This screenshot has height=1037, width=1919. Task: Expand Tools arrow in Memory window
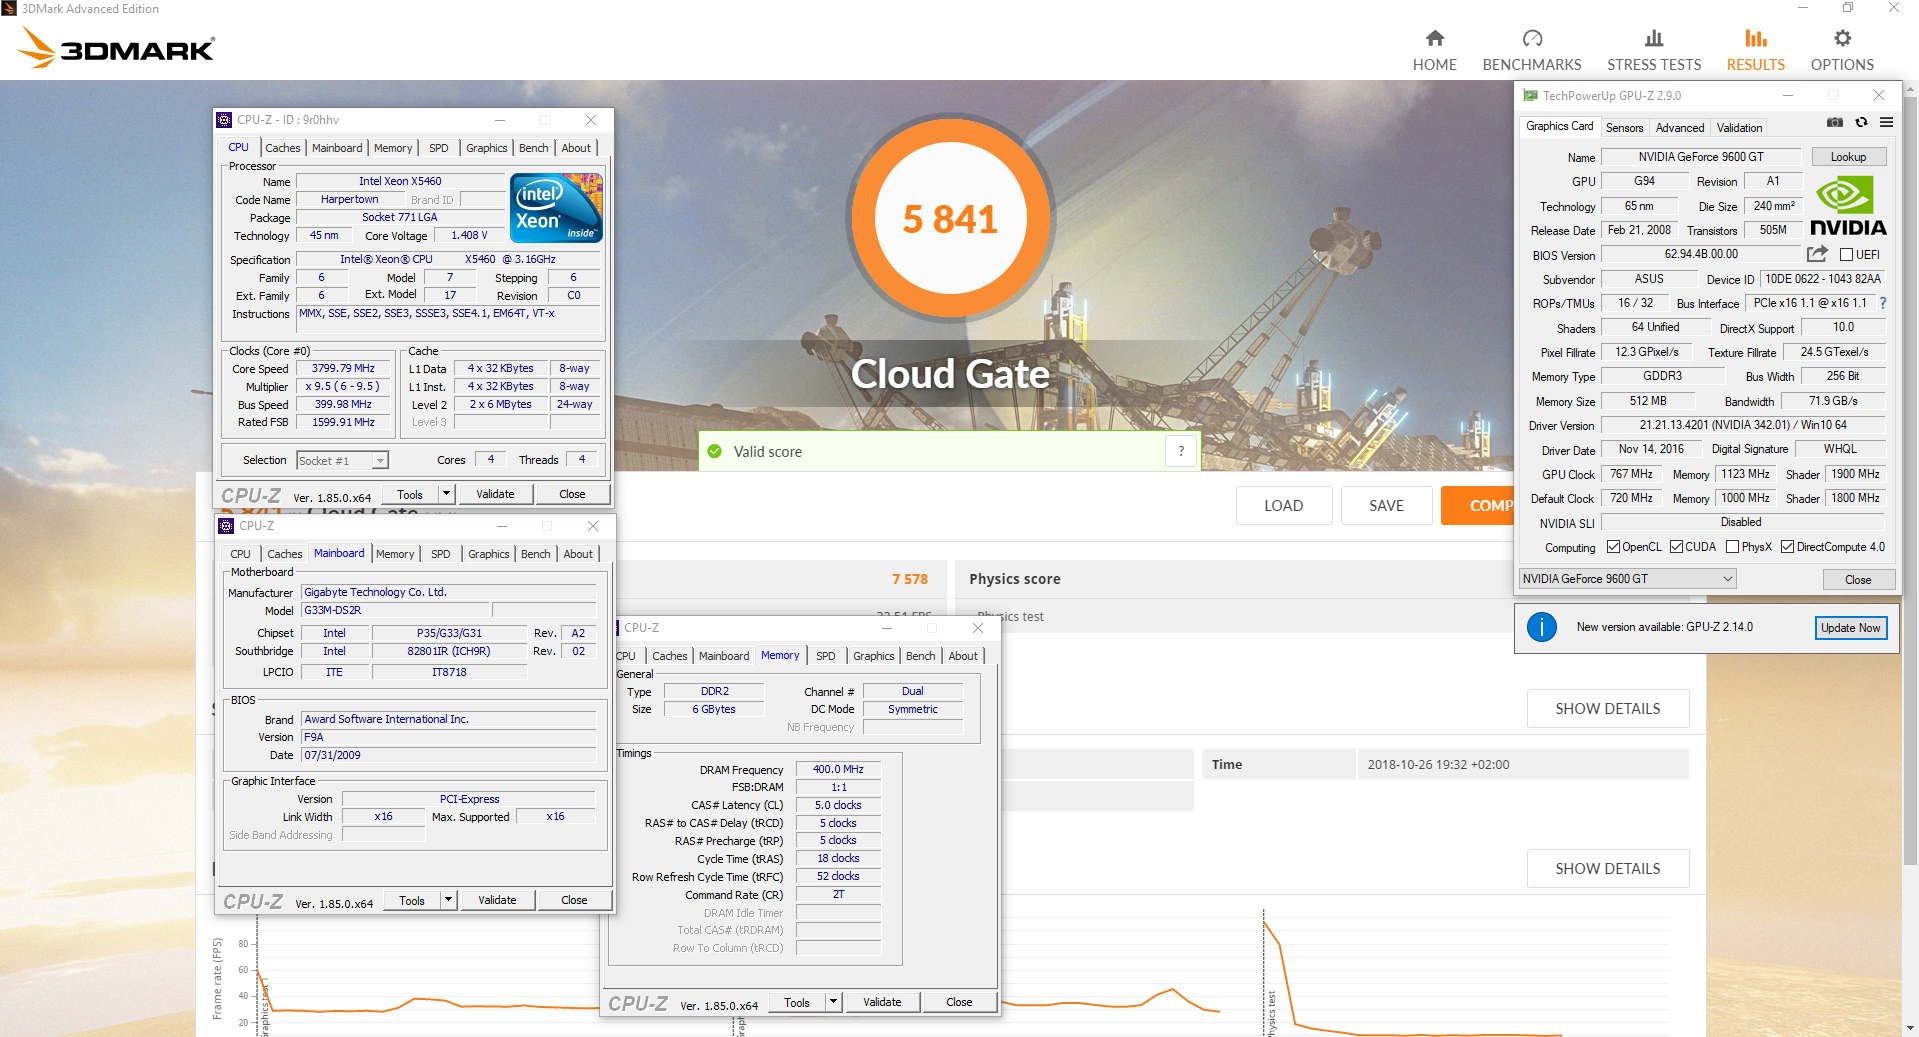[x=833, y=1002]
